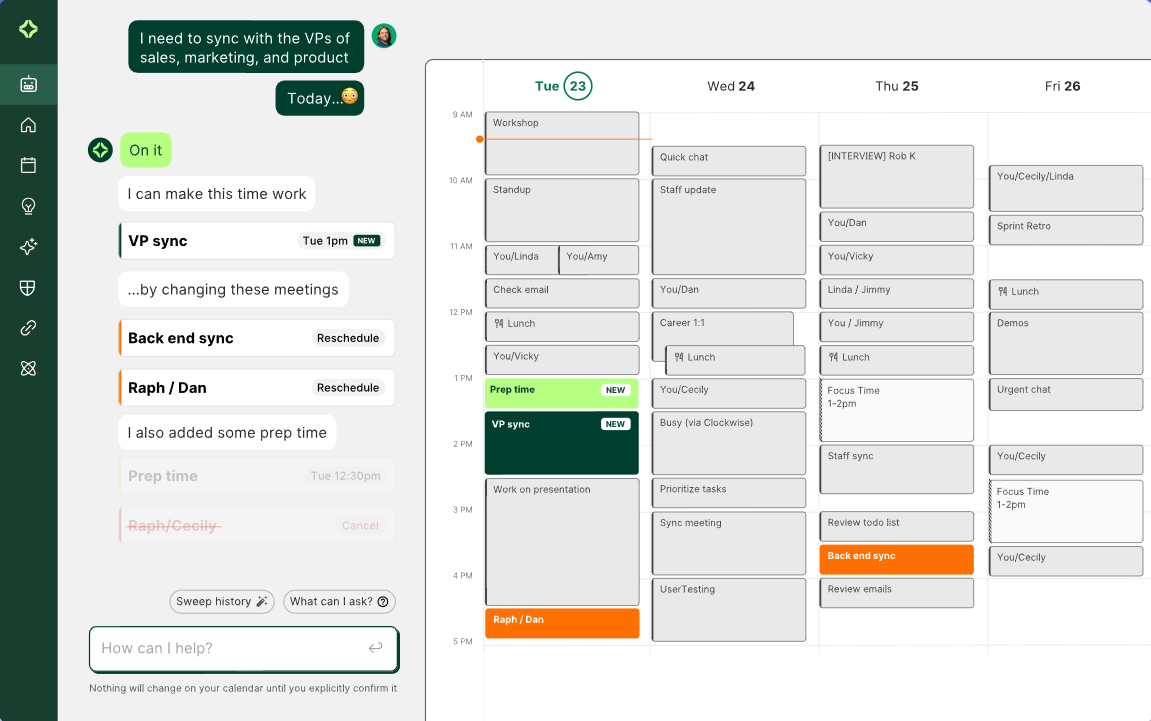Click Reschedule on Back end sync

(x=348, y=338)
